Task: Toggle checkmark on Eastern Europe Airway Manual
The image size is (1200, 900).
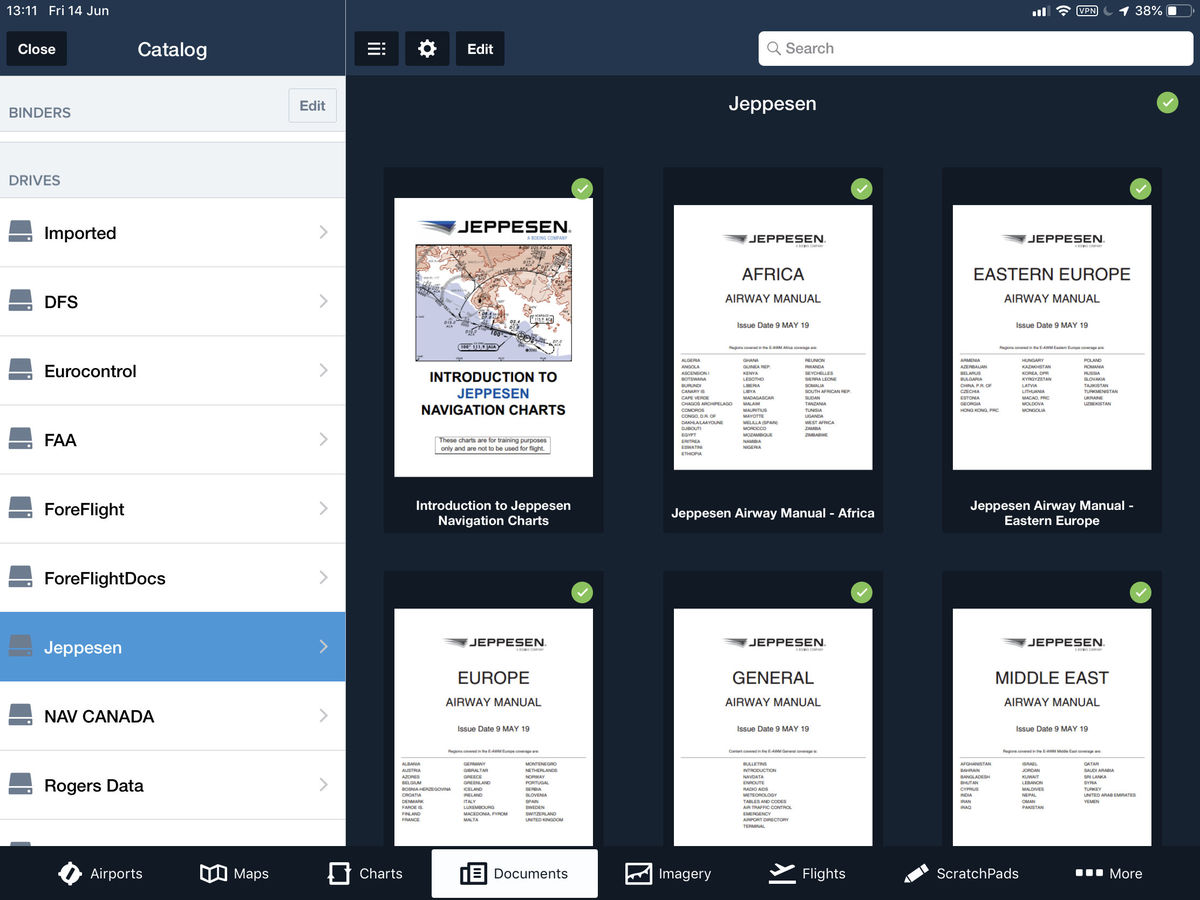Action: pyautogui.click(x=1140, y=189)
